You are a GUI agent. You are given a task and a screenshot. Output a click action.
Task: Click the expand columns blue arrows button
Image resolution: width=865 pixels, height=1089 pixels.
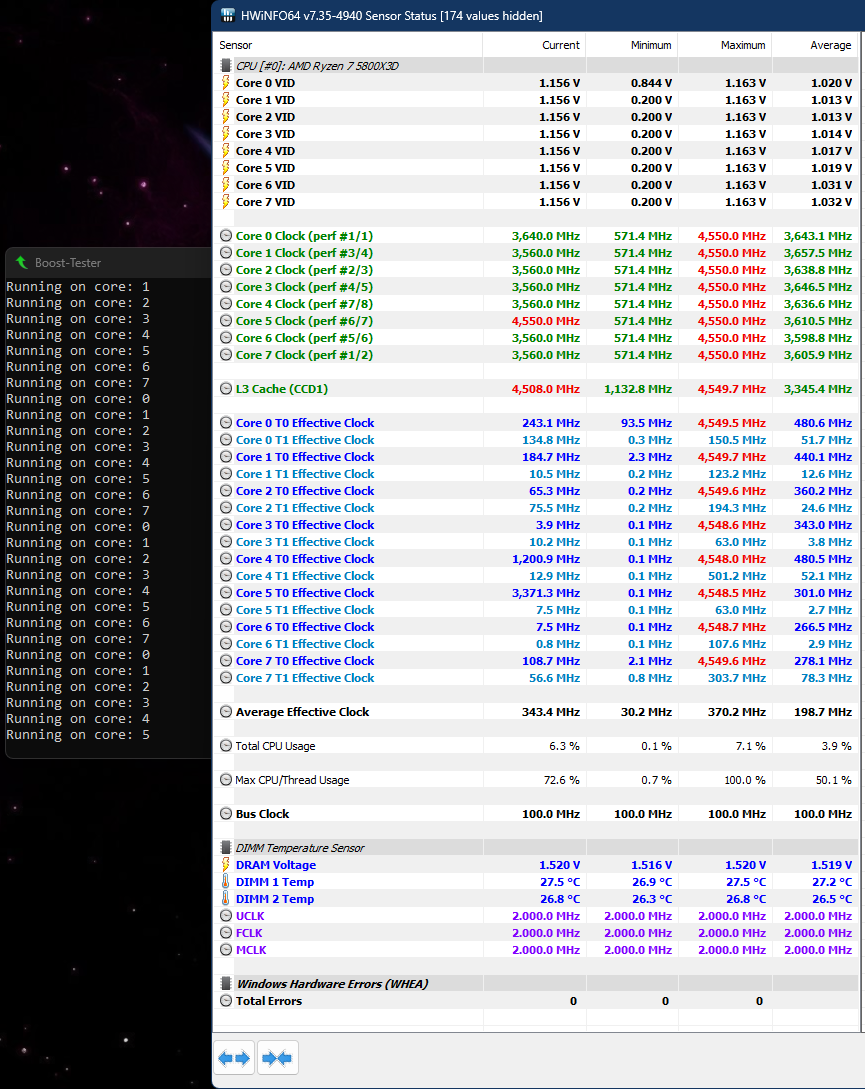234,1058
